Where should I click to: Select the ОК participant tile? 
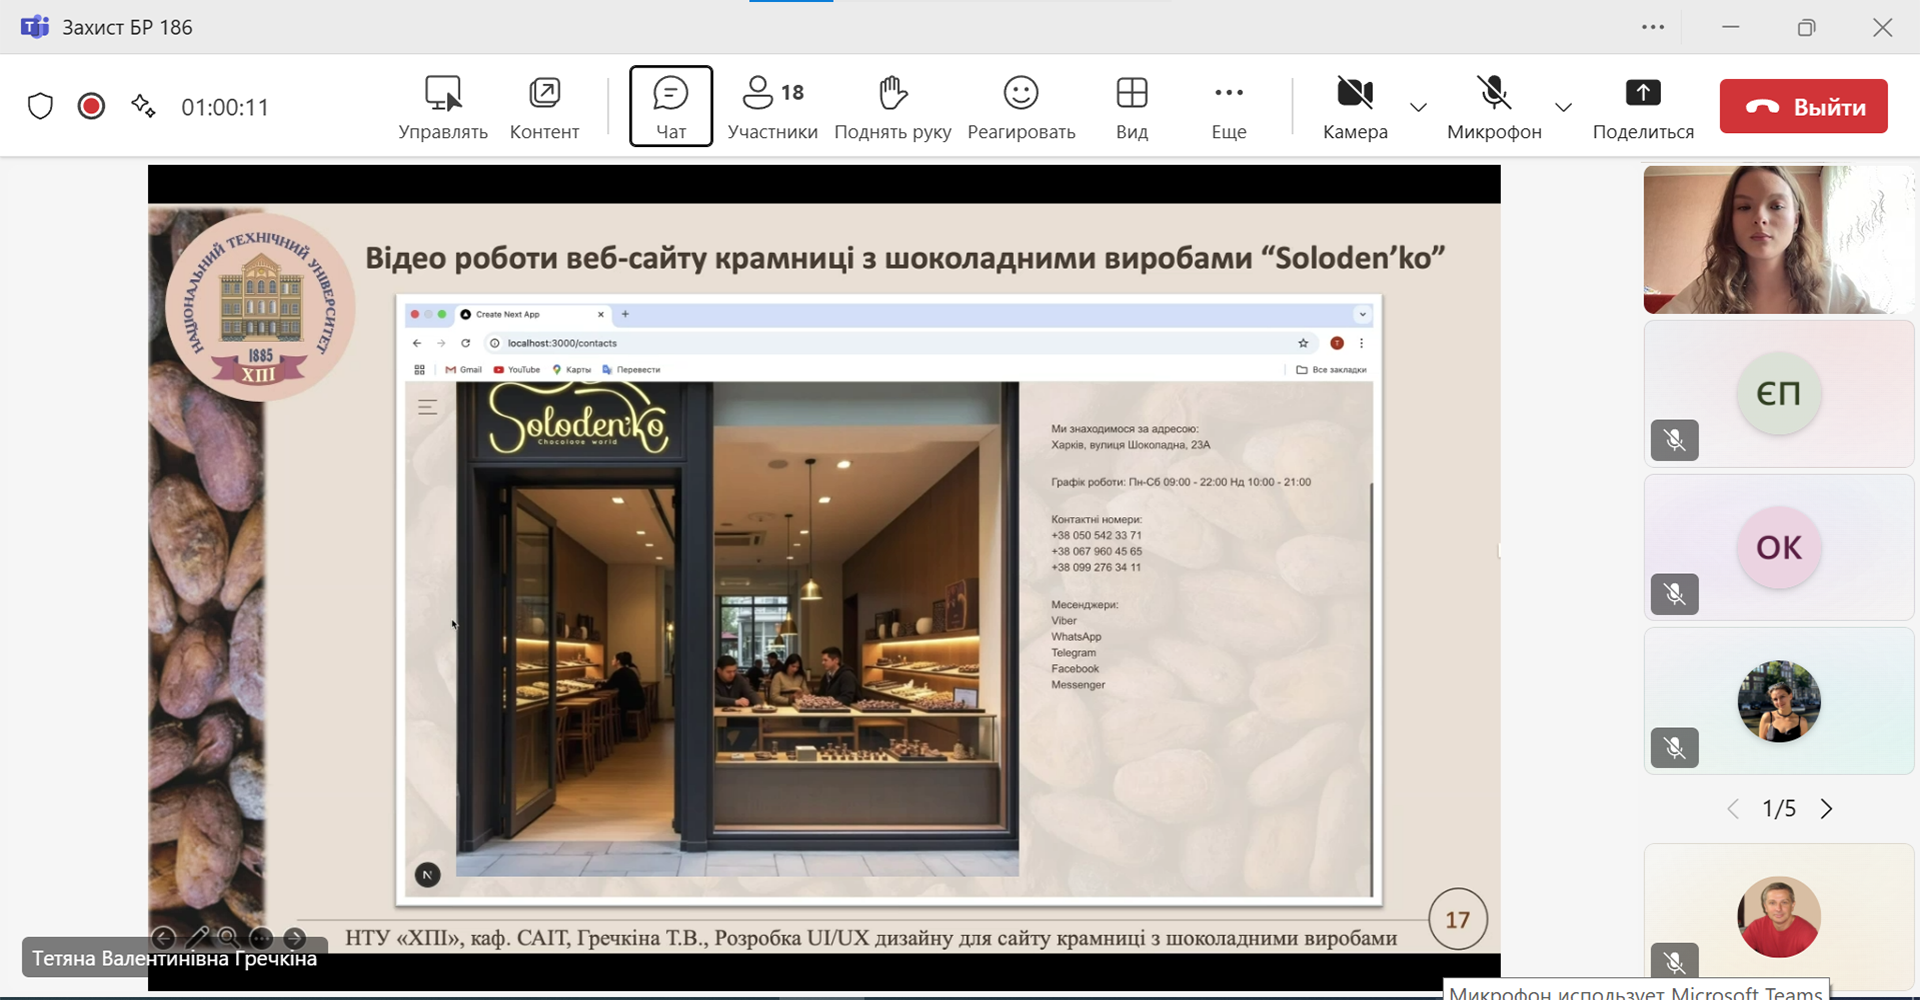[1778, 547]
